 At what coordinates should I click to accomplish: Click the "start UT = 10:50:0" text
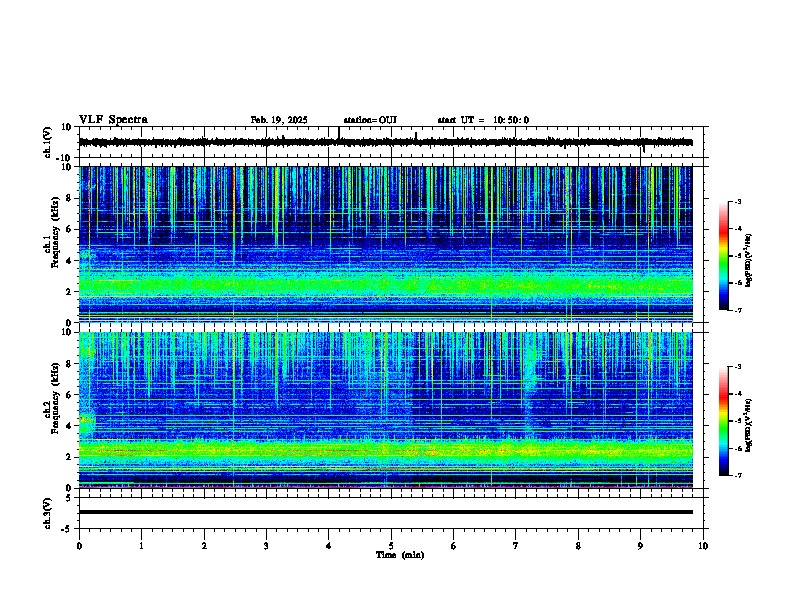(x=483, y=120)
